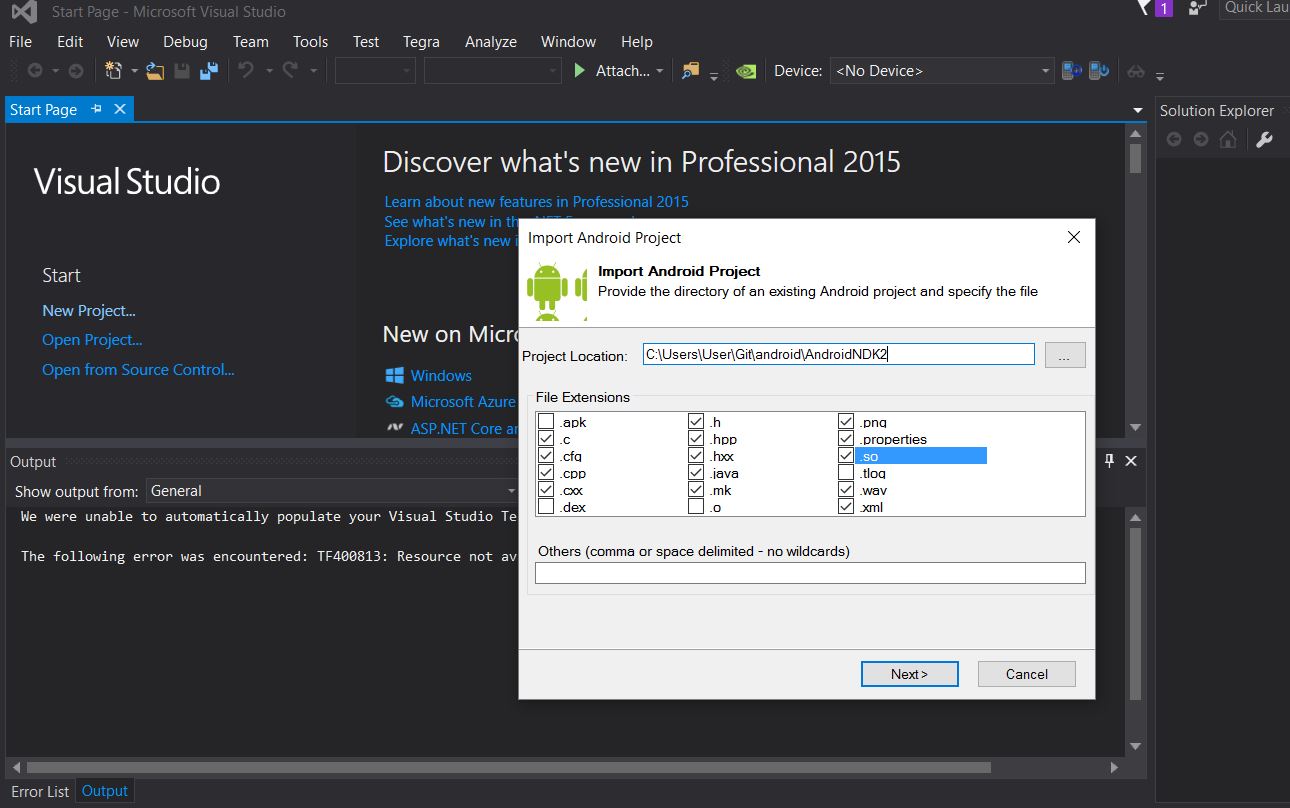Open the solution configurations dropdown
Image resolution: width=1290 pixels, height=808 pixels.
point(375,71)
